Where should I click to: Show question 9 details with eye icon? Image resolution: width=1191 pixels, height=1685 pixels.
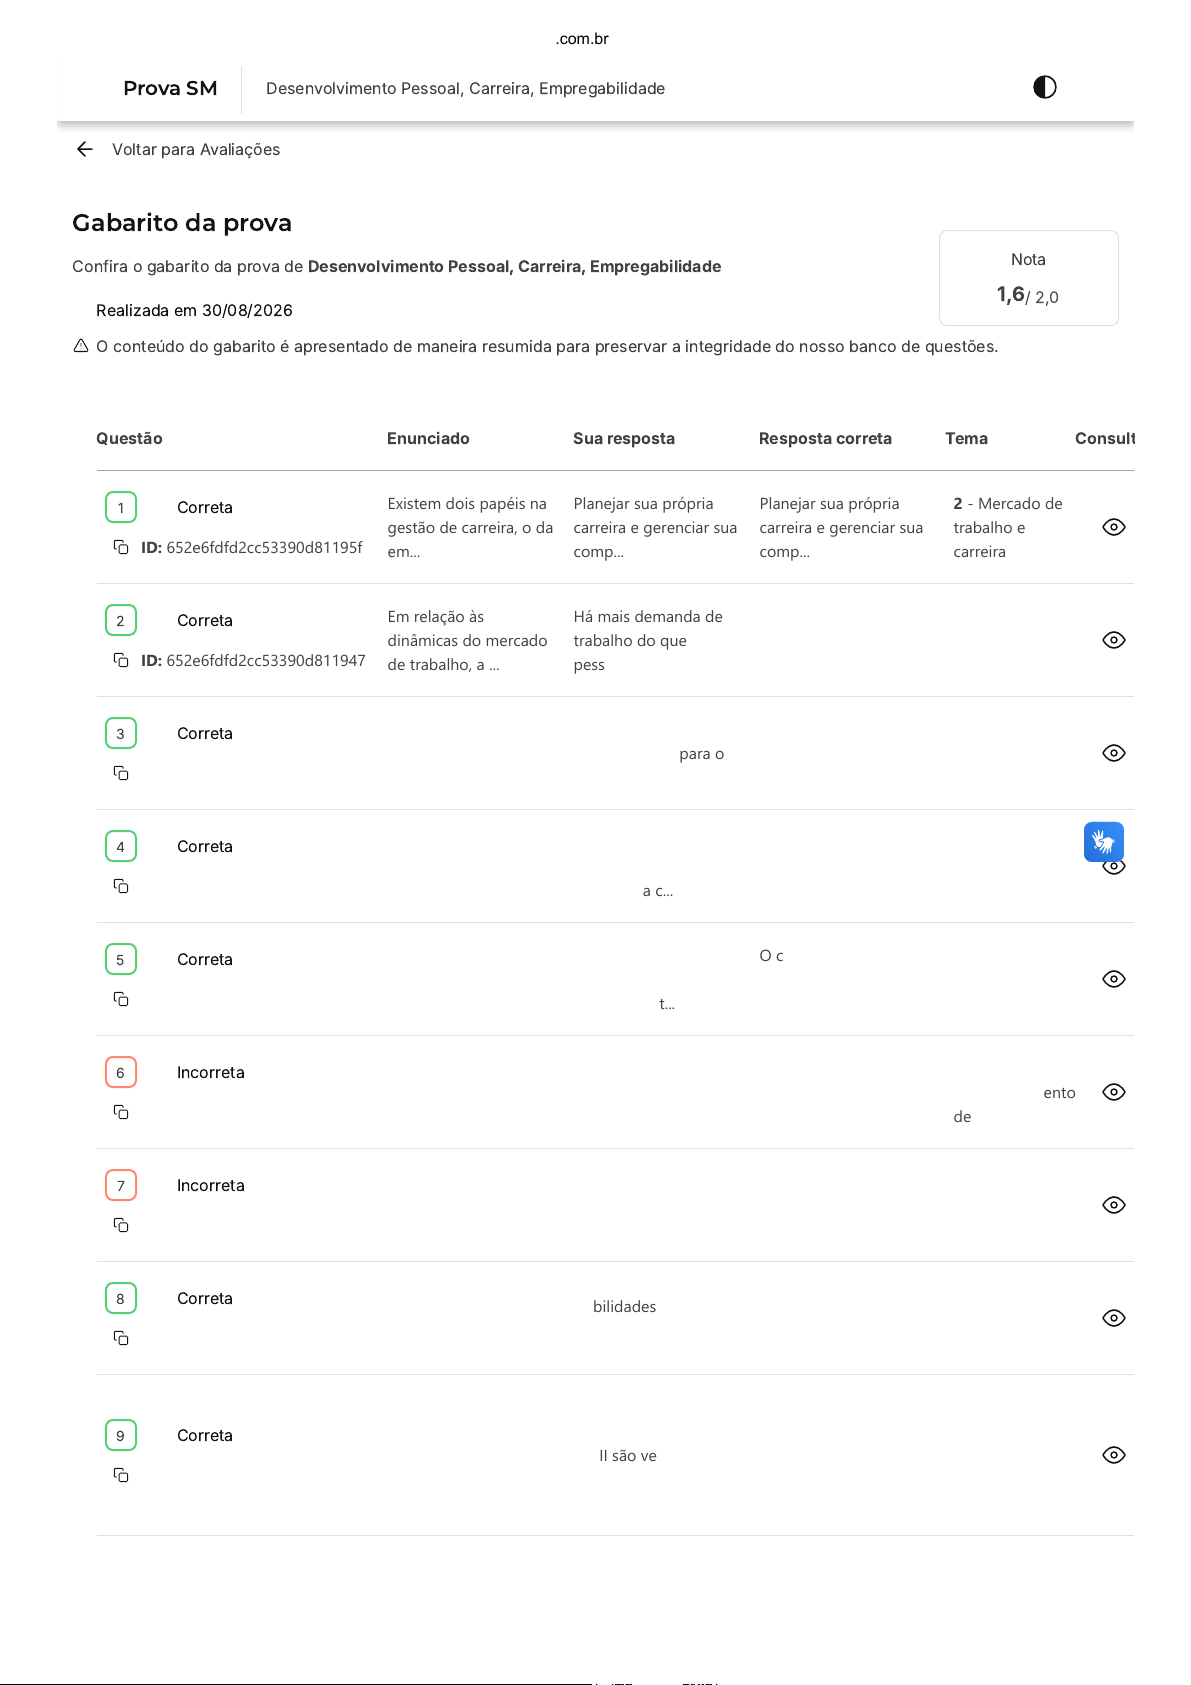[1114, 1455]
